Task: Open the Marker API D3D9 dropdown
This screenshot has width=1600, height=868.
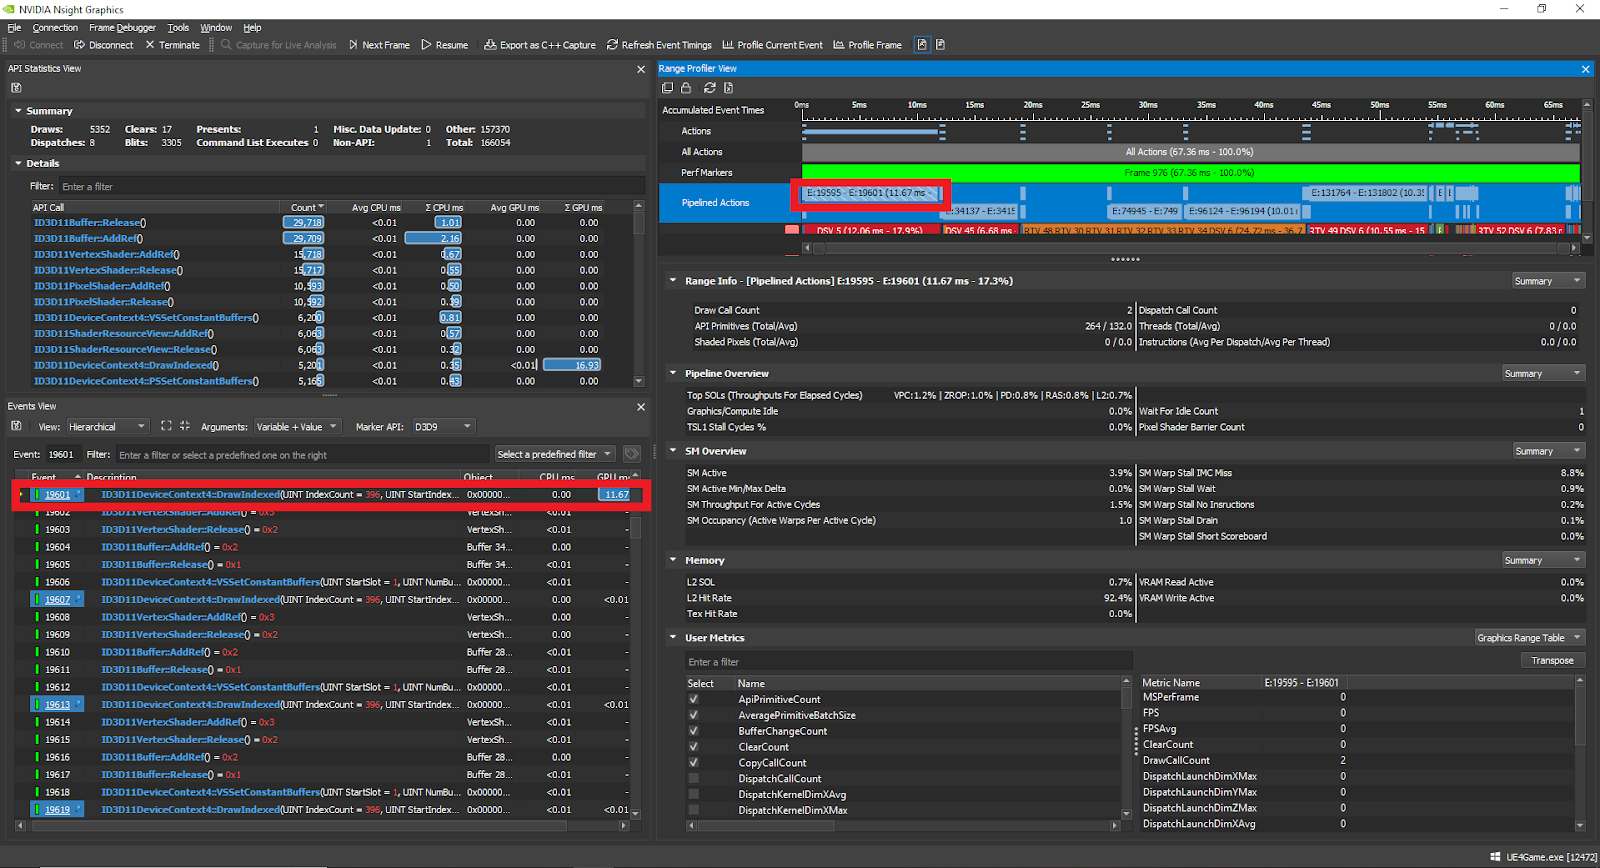Action: (443, 427)
